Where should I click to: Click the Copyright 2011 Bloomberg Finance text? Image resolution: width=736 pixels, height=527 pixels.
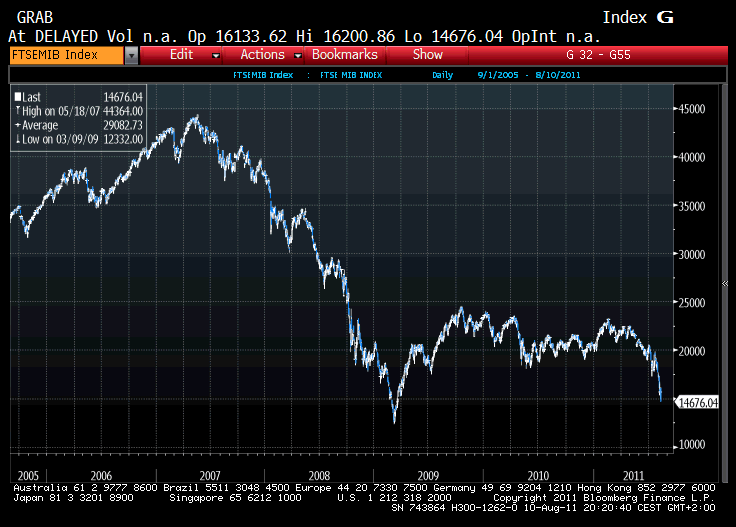(604, 498)
